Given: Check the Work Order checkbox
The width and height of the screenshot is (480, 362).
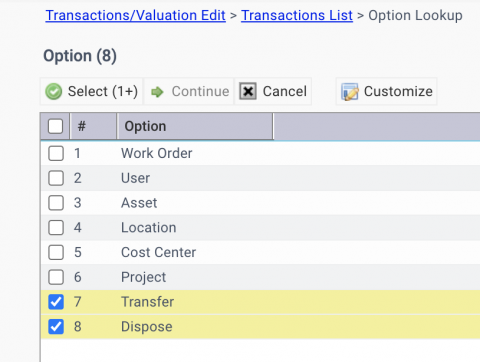Looking at the screenshot, I should click(56, 153).
